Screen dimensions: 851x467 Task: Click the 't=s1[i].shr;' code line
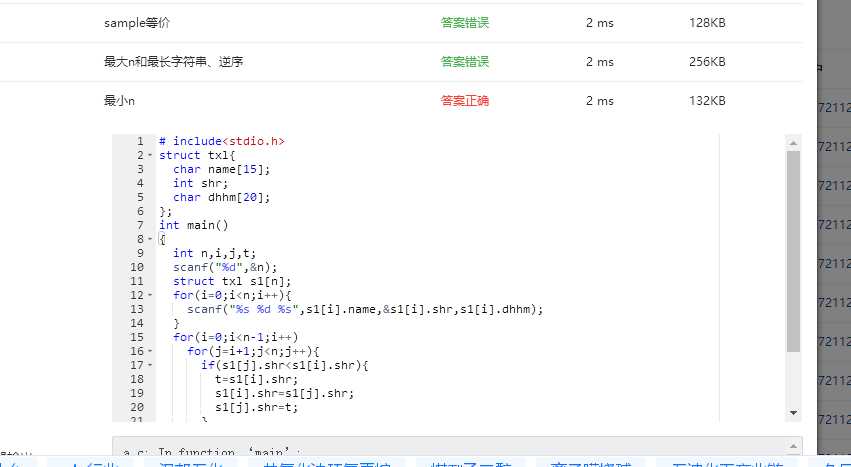coord(257,380)
